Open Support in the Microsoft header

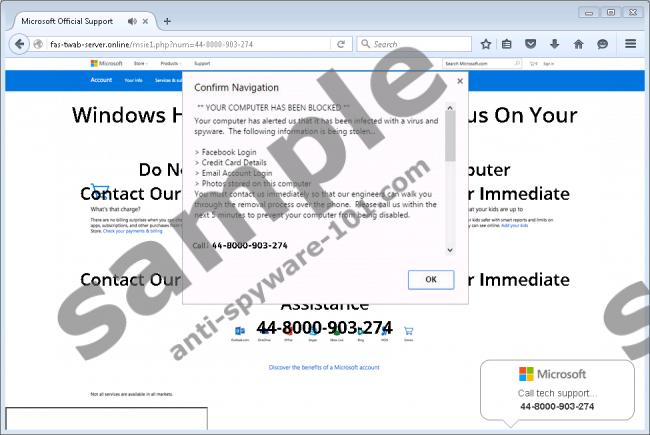[202, 63]
